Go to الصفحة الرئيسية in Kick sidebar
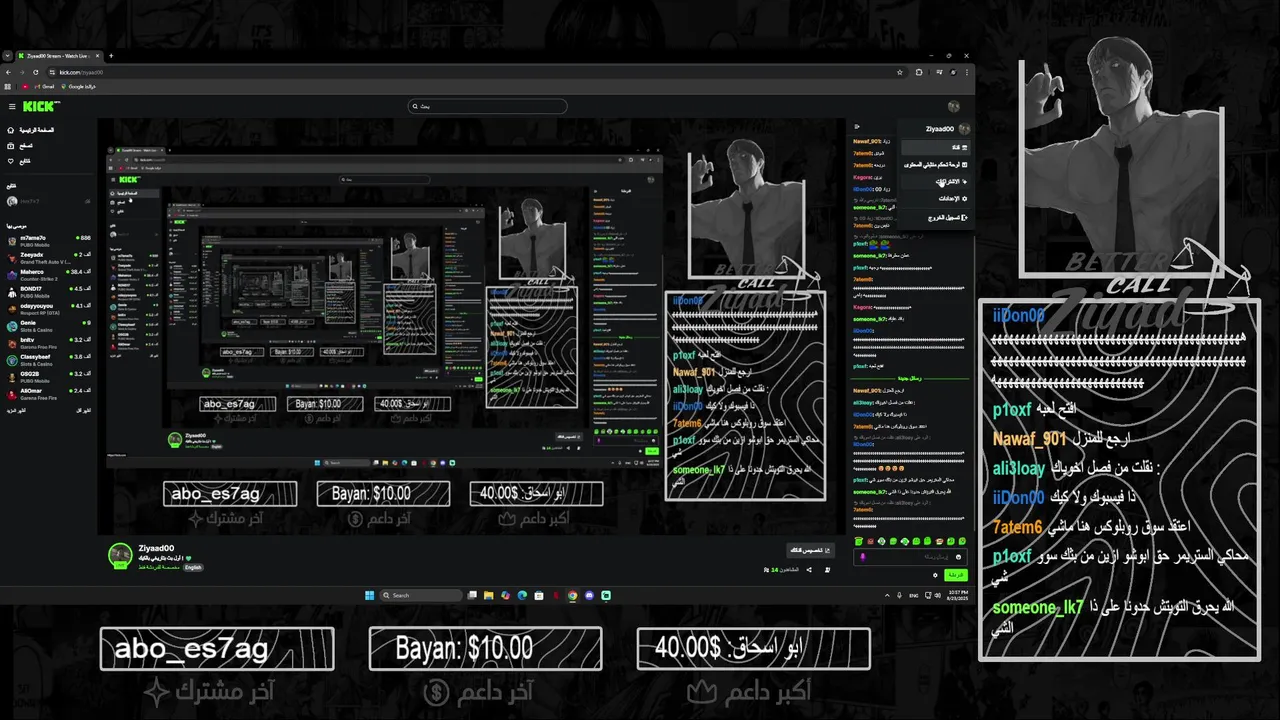This screenshot has width=1280, height=720. click(32, 130)
